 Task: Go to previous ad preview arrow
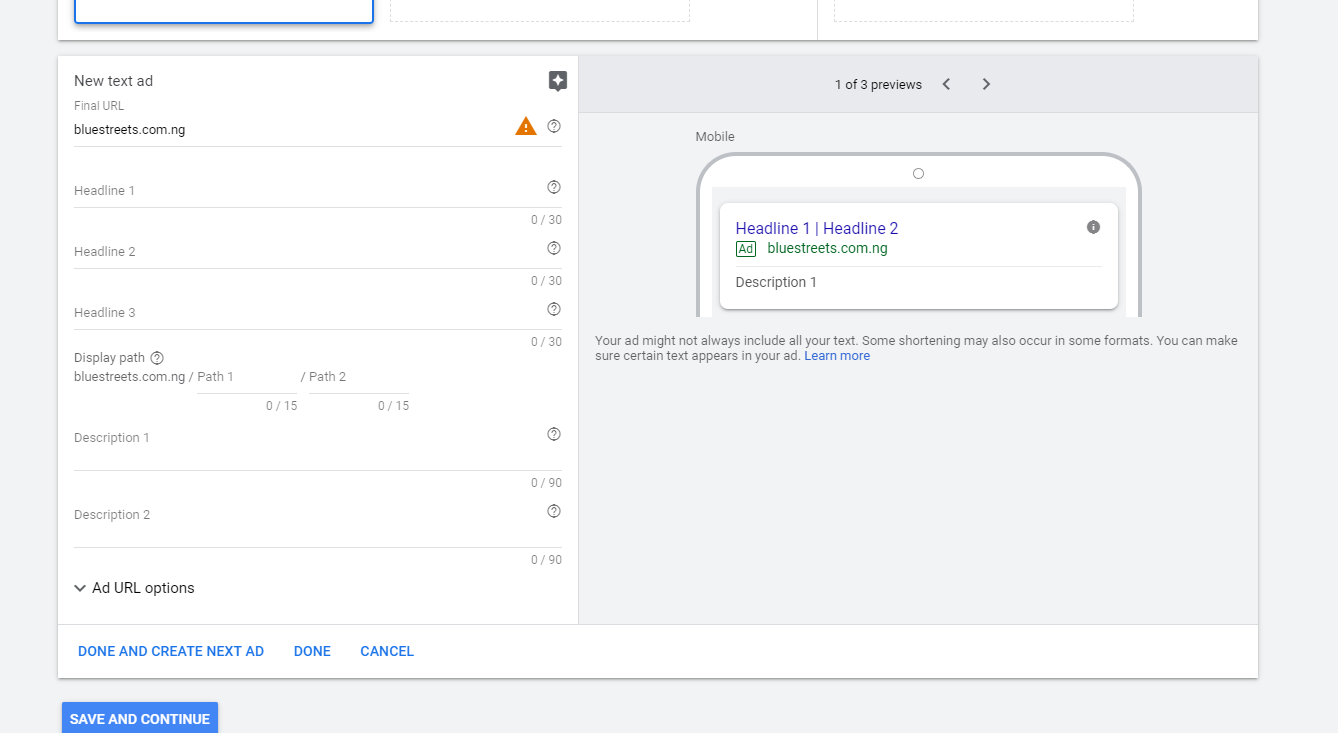pos(946,84)
